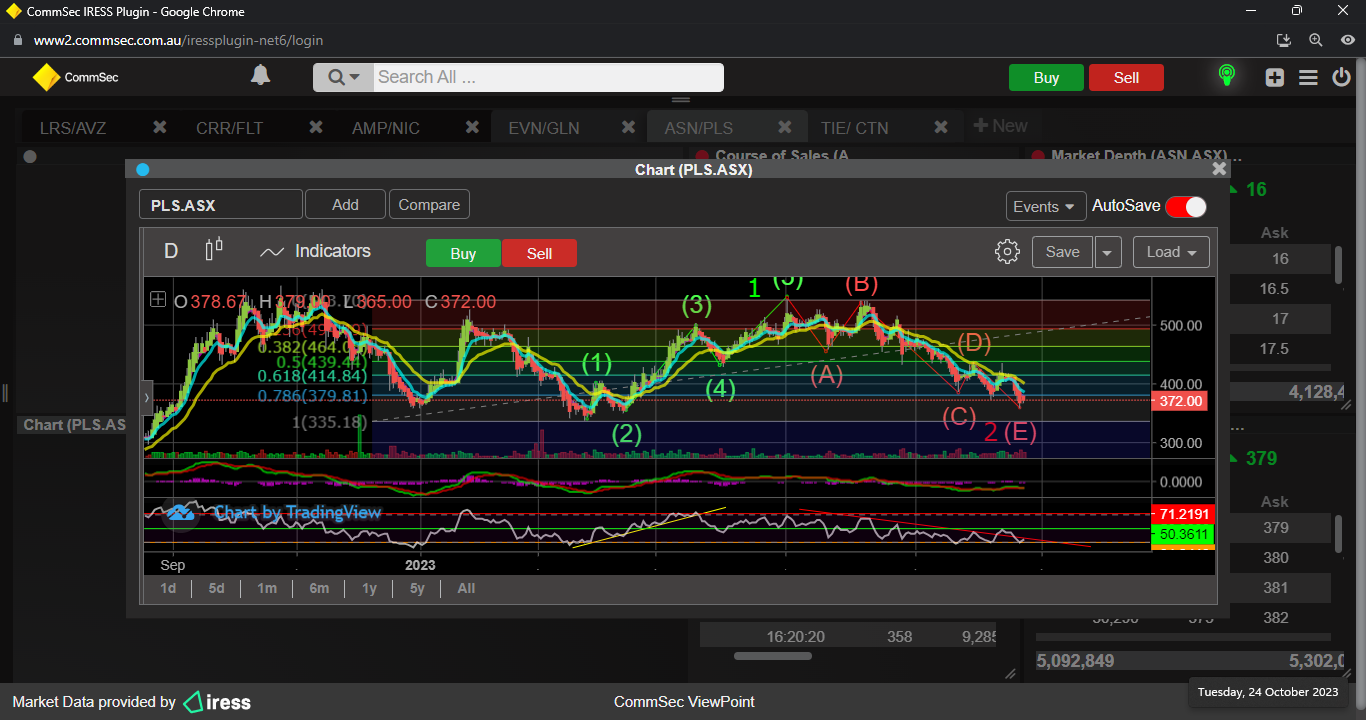
Task: Open the hamburger main menu
Action: click(x=1308, y=77)
